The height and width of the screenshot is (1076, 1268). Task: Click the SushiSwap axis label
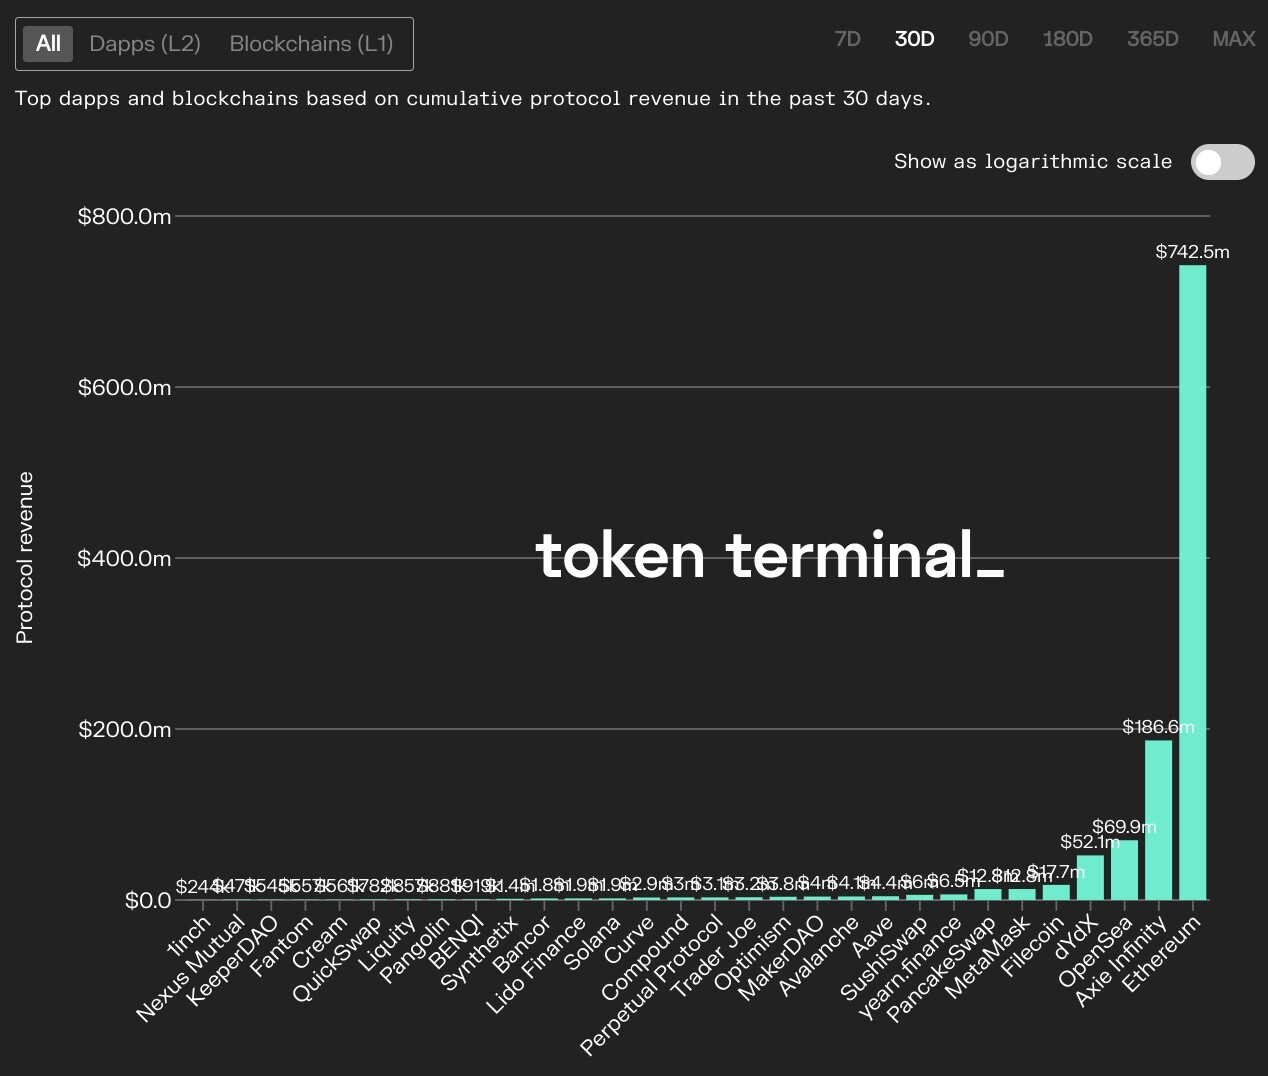point(884,959)
